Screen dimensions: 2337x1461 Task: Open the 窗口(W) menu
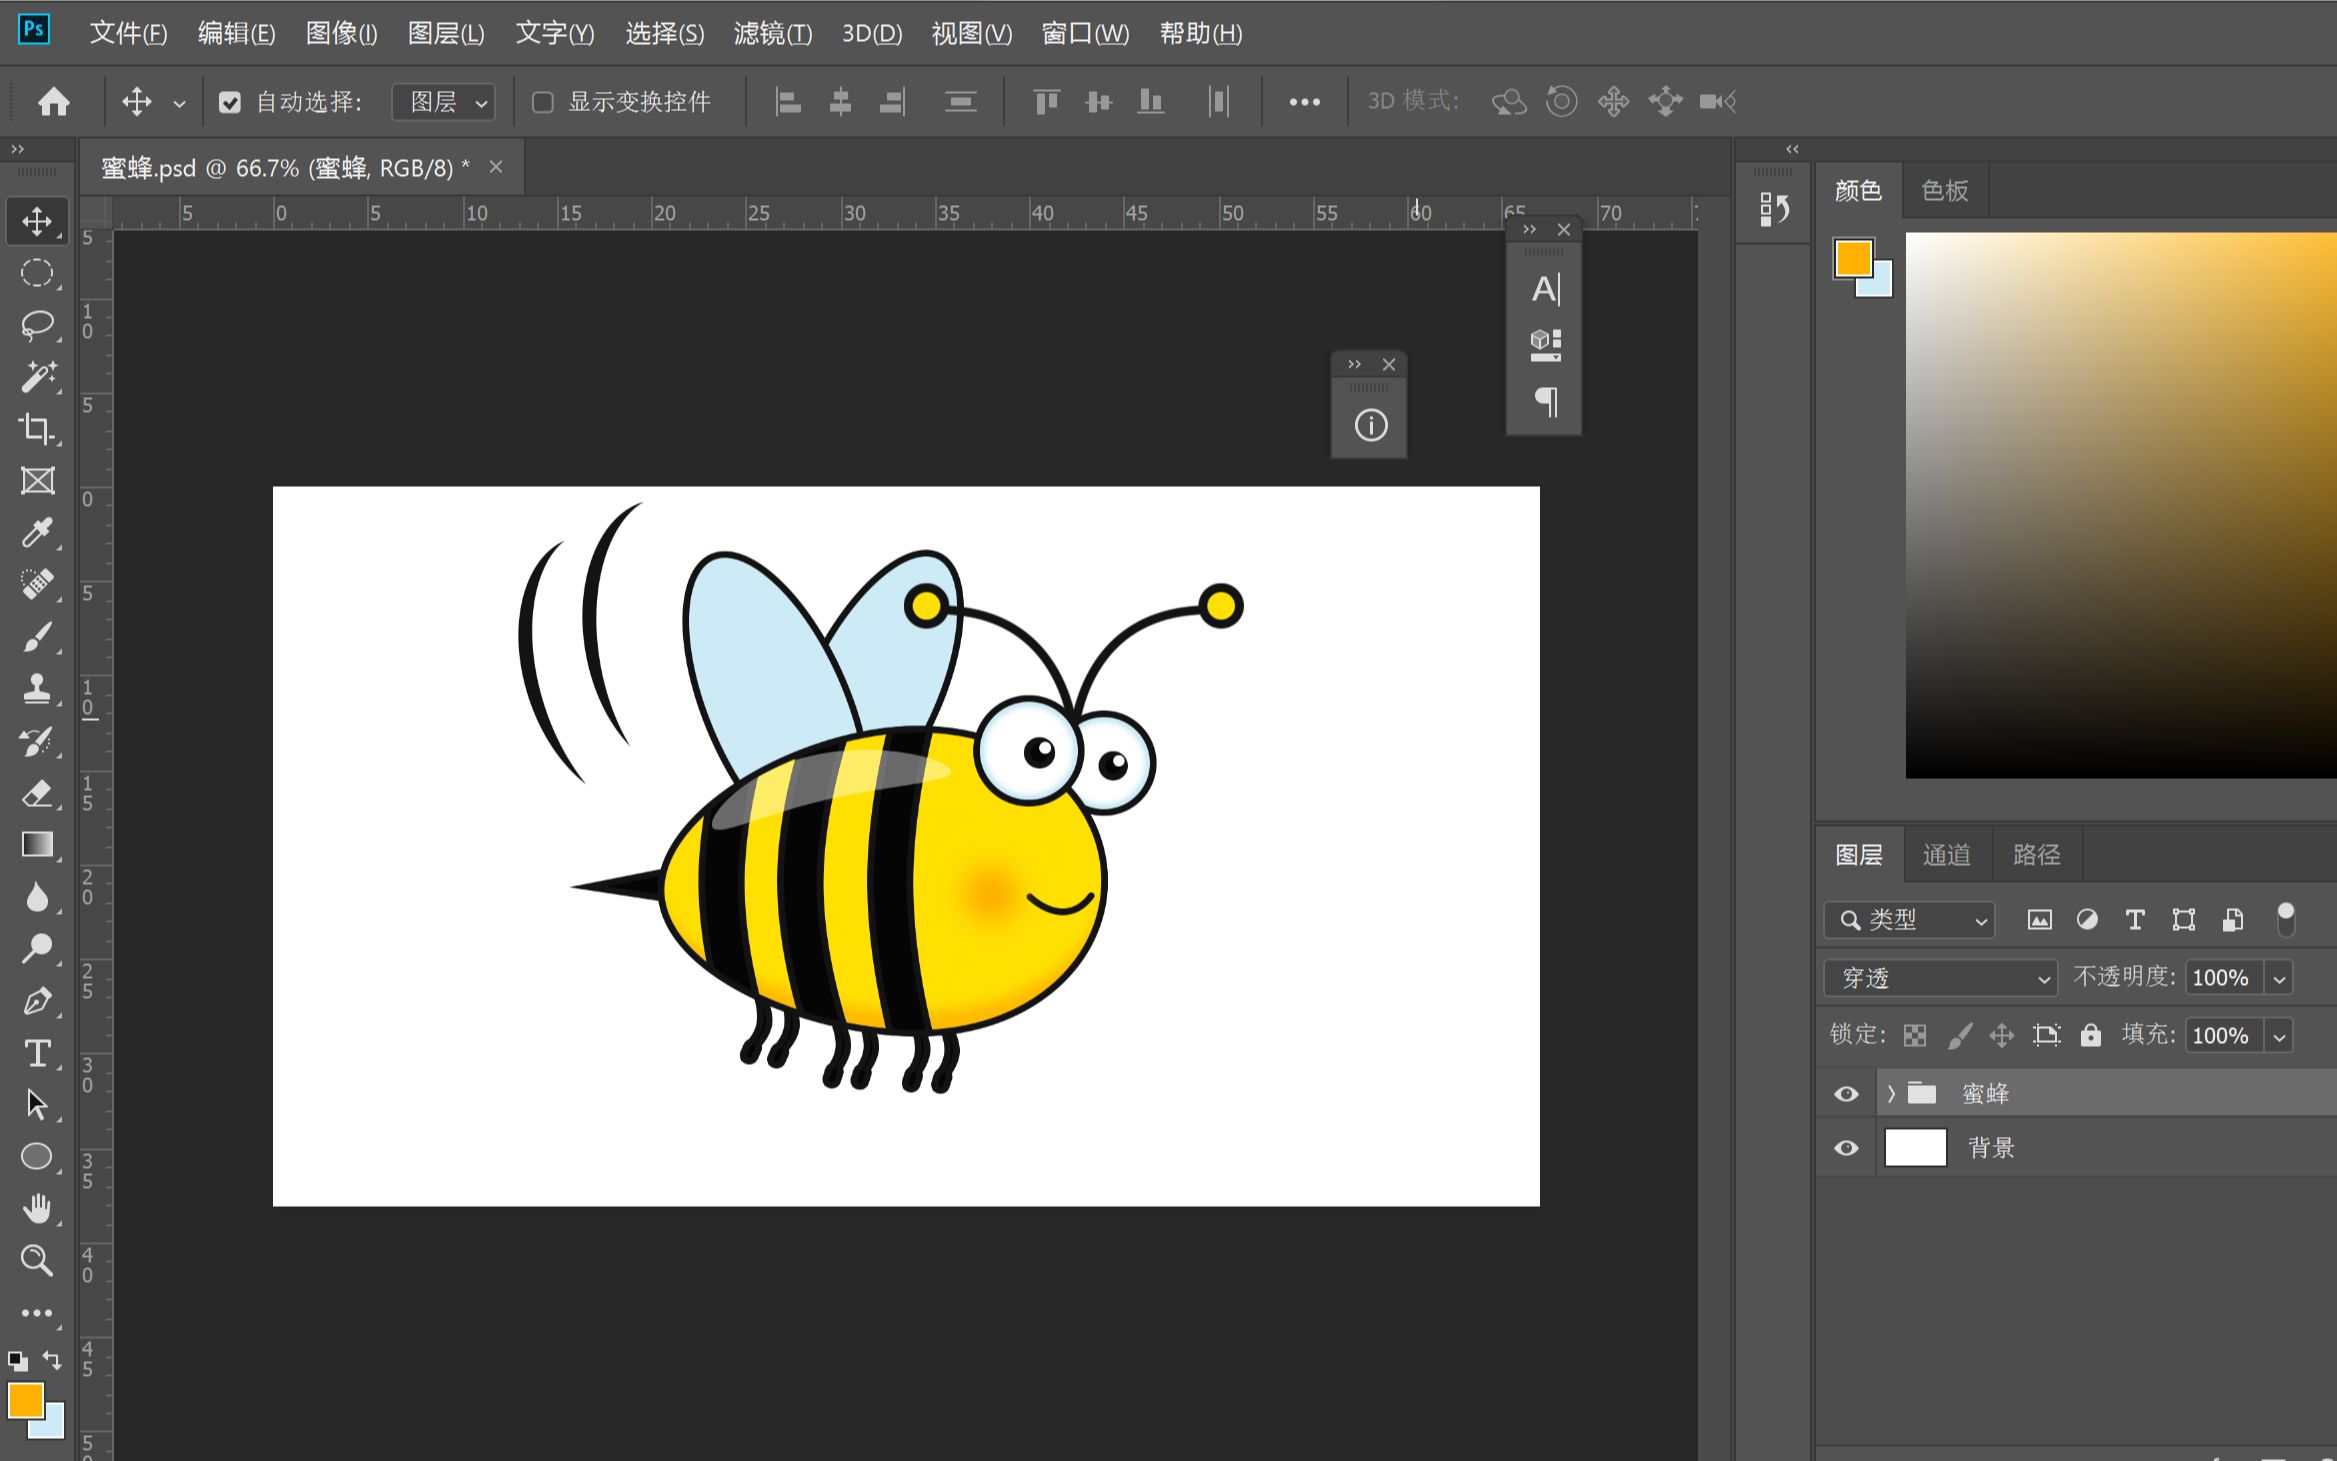1085,33
